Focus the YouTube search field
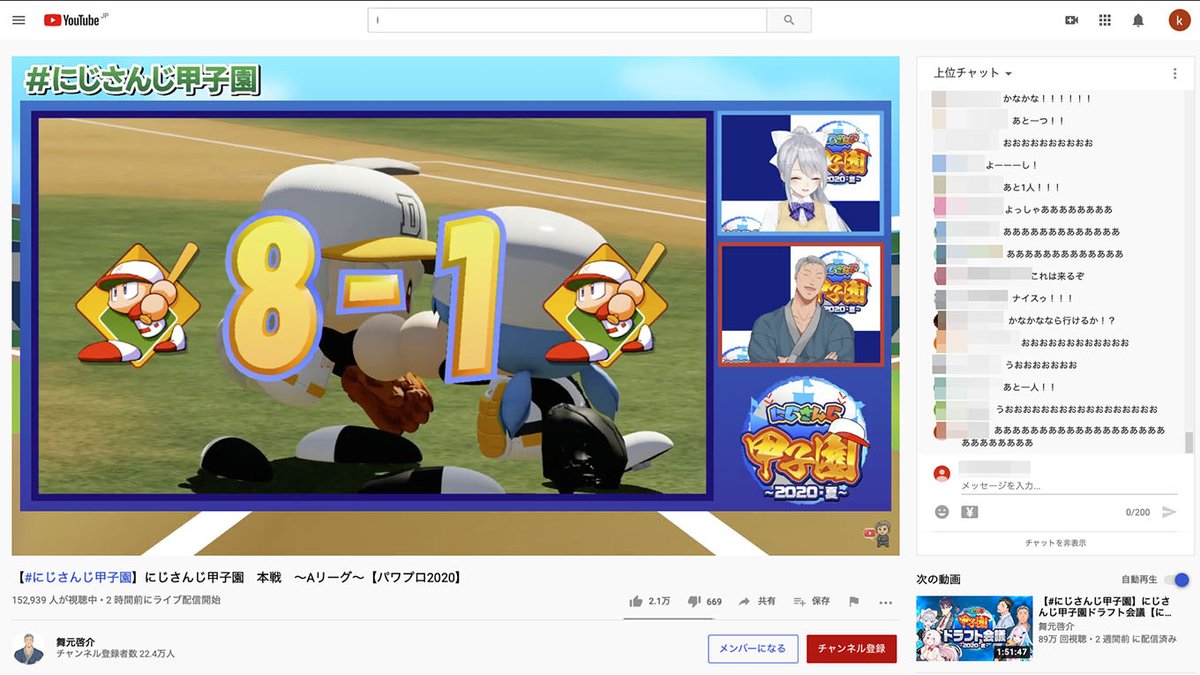Screen dimensions: 1200x675 (567, 20)
